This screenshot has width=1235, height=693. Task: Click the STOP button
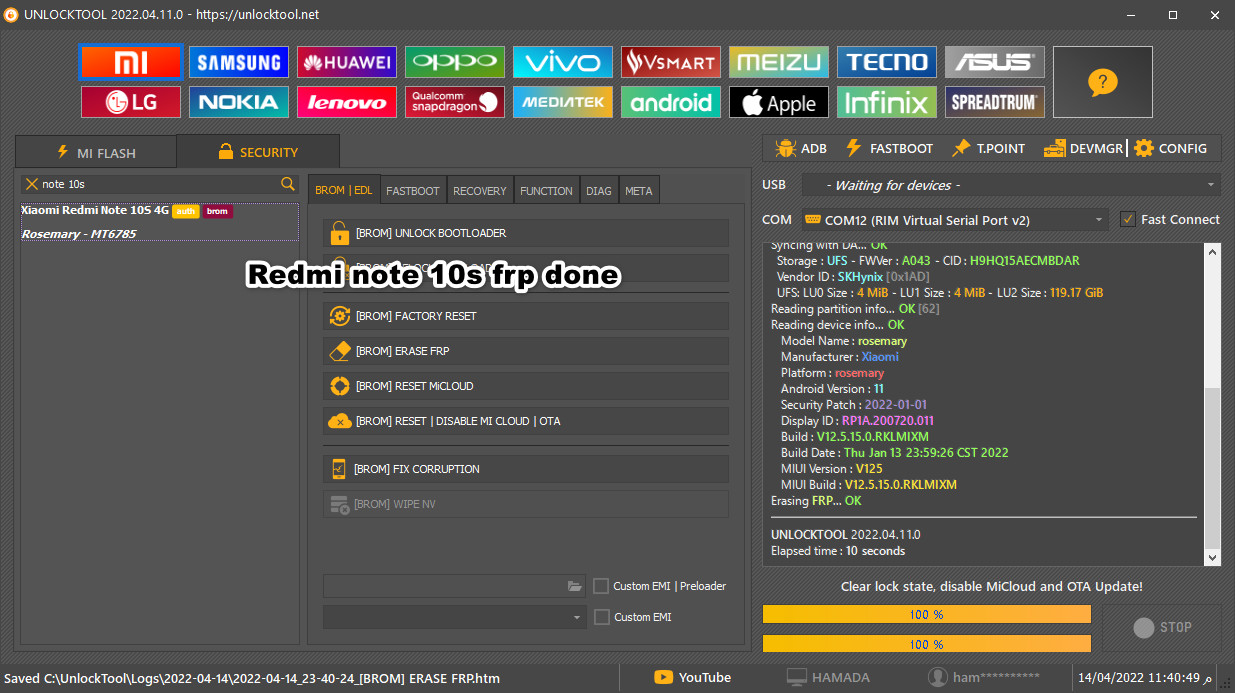tap(1162, 628)
